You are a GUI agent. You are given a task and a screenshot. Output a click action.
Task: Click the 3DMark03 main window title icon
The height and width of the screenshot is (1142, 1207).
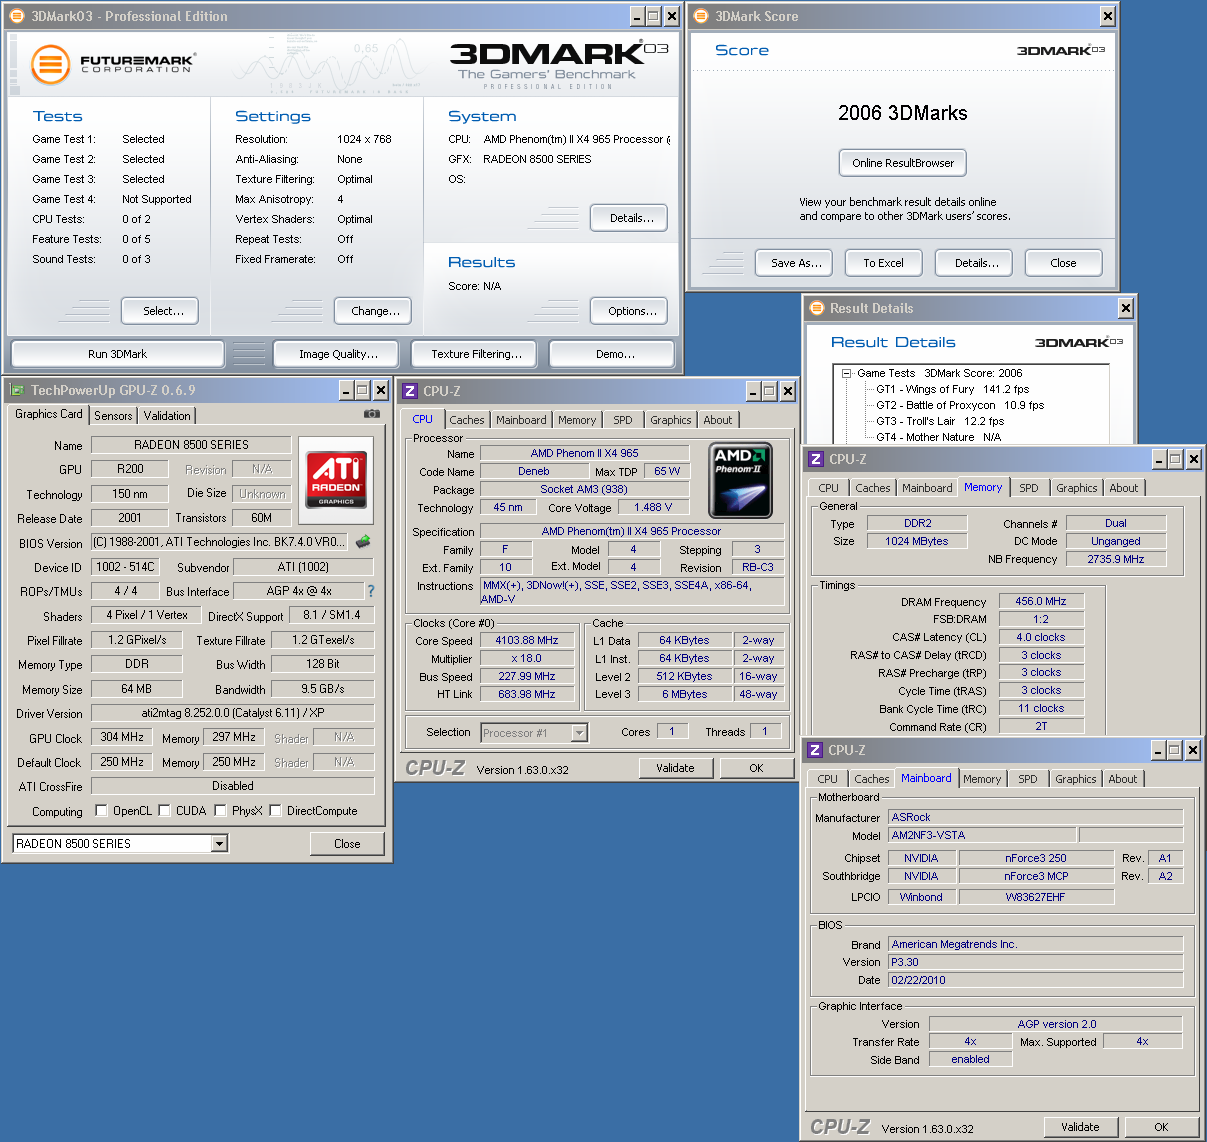click(17, 16)
